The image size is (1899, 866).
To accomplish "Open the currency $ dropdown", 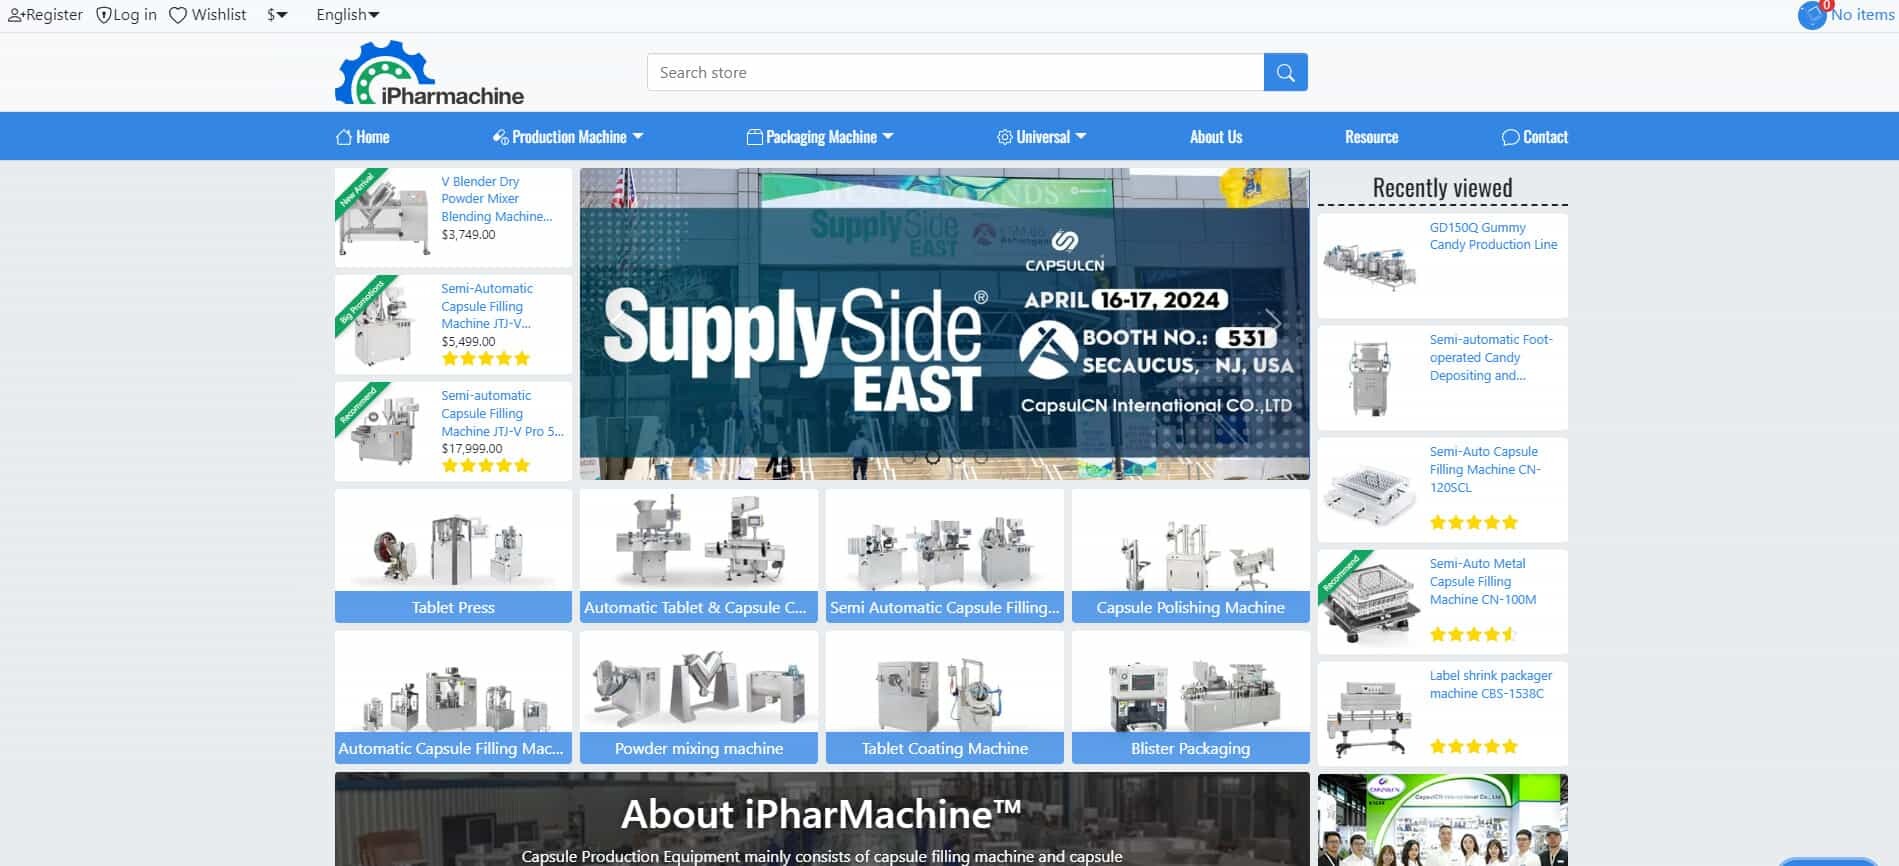I will pos(277,15).
